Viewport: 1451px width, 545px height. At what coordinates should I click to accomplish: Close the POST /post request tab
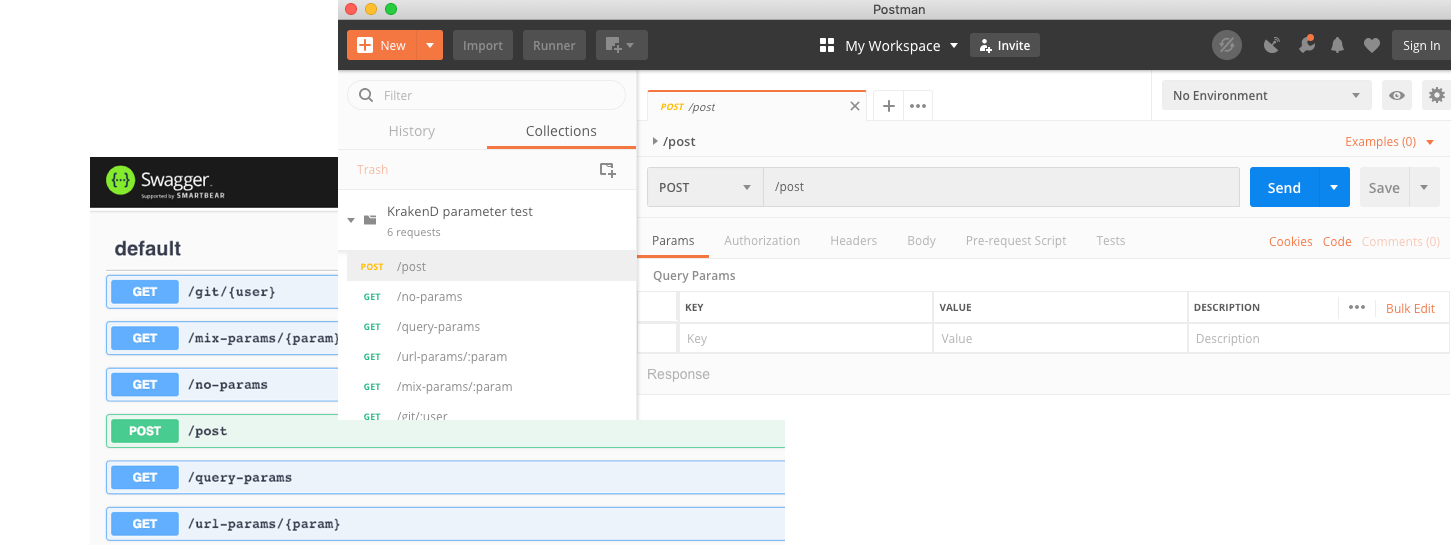point(855,106)
